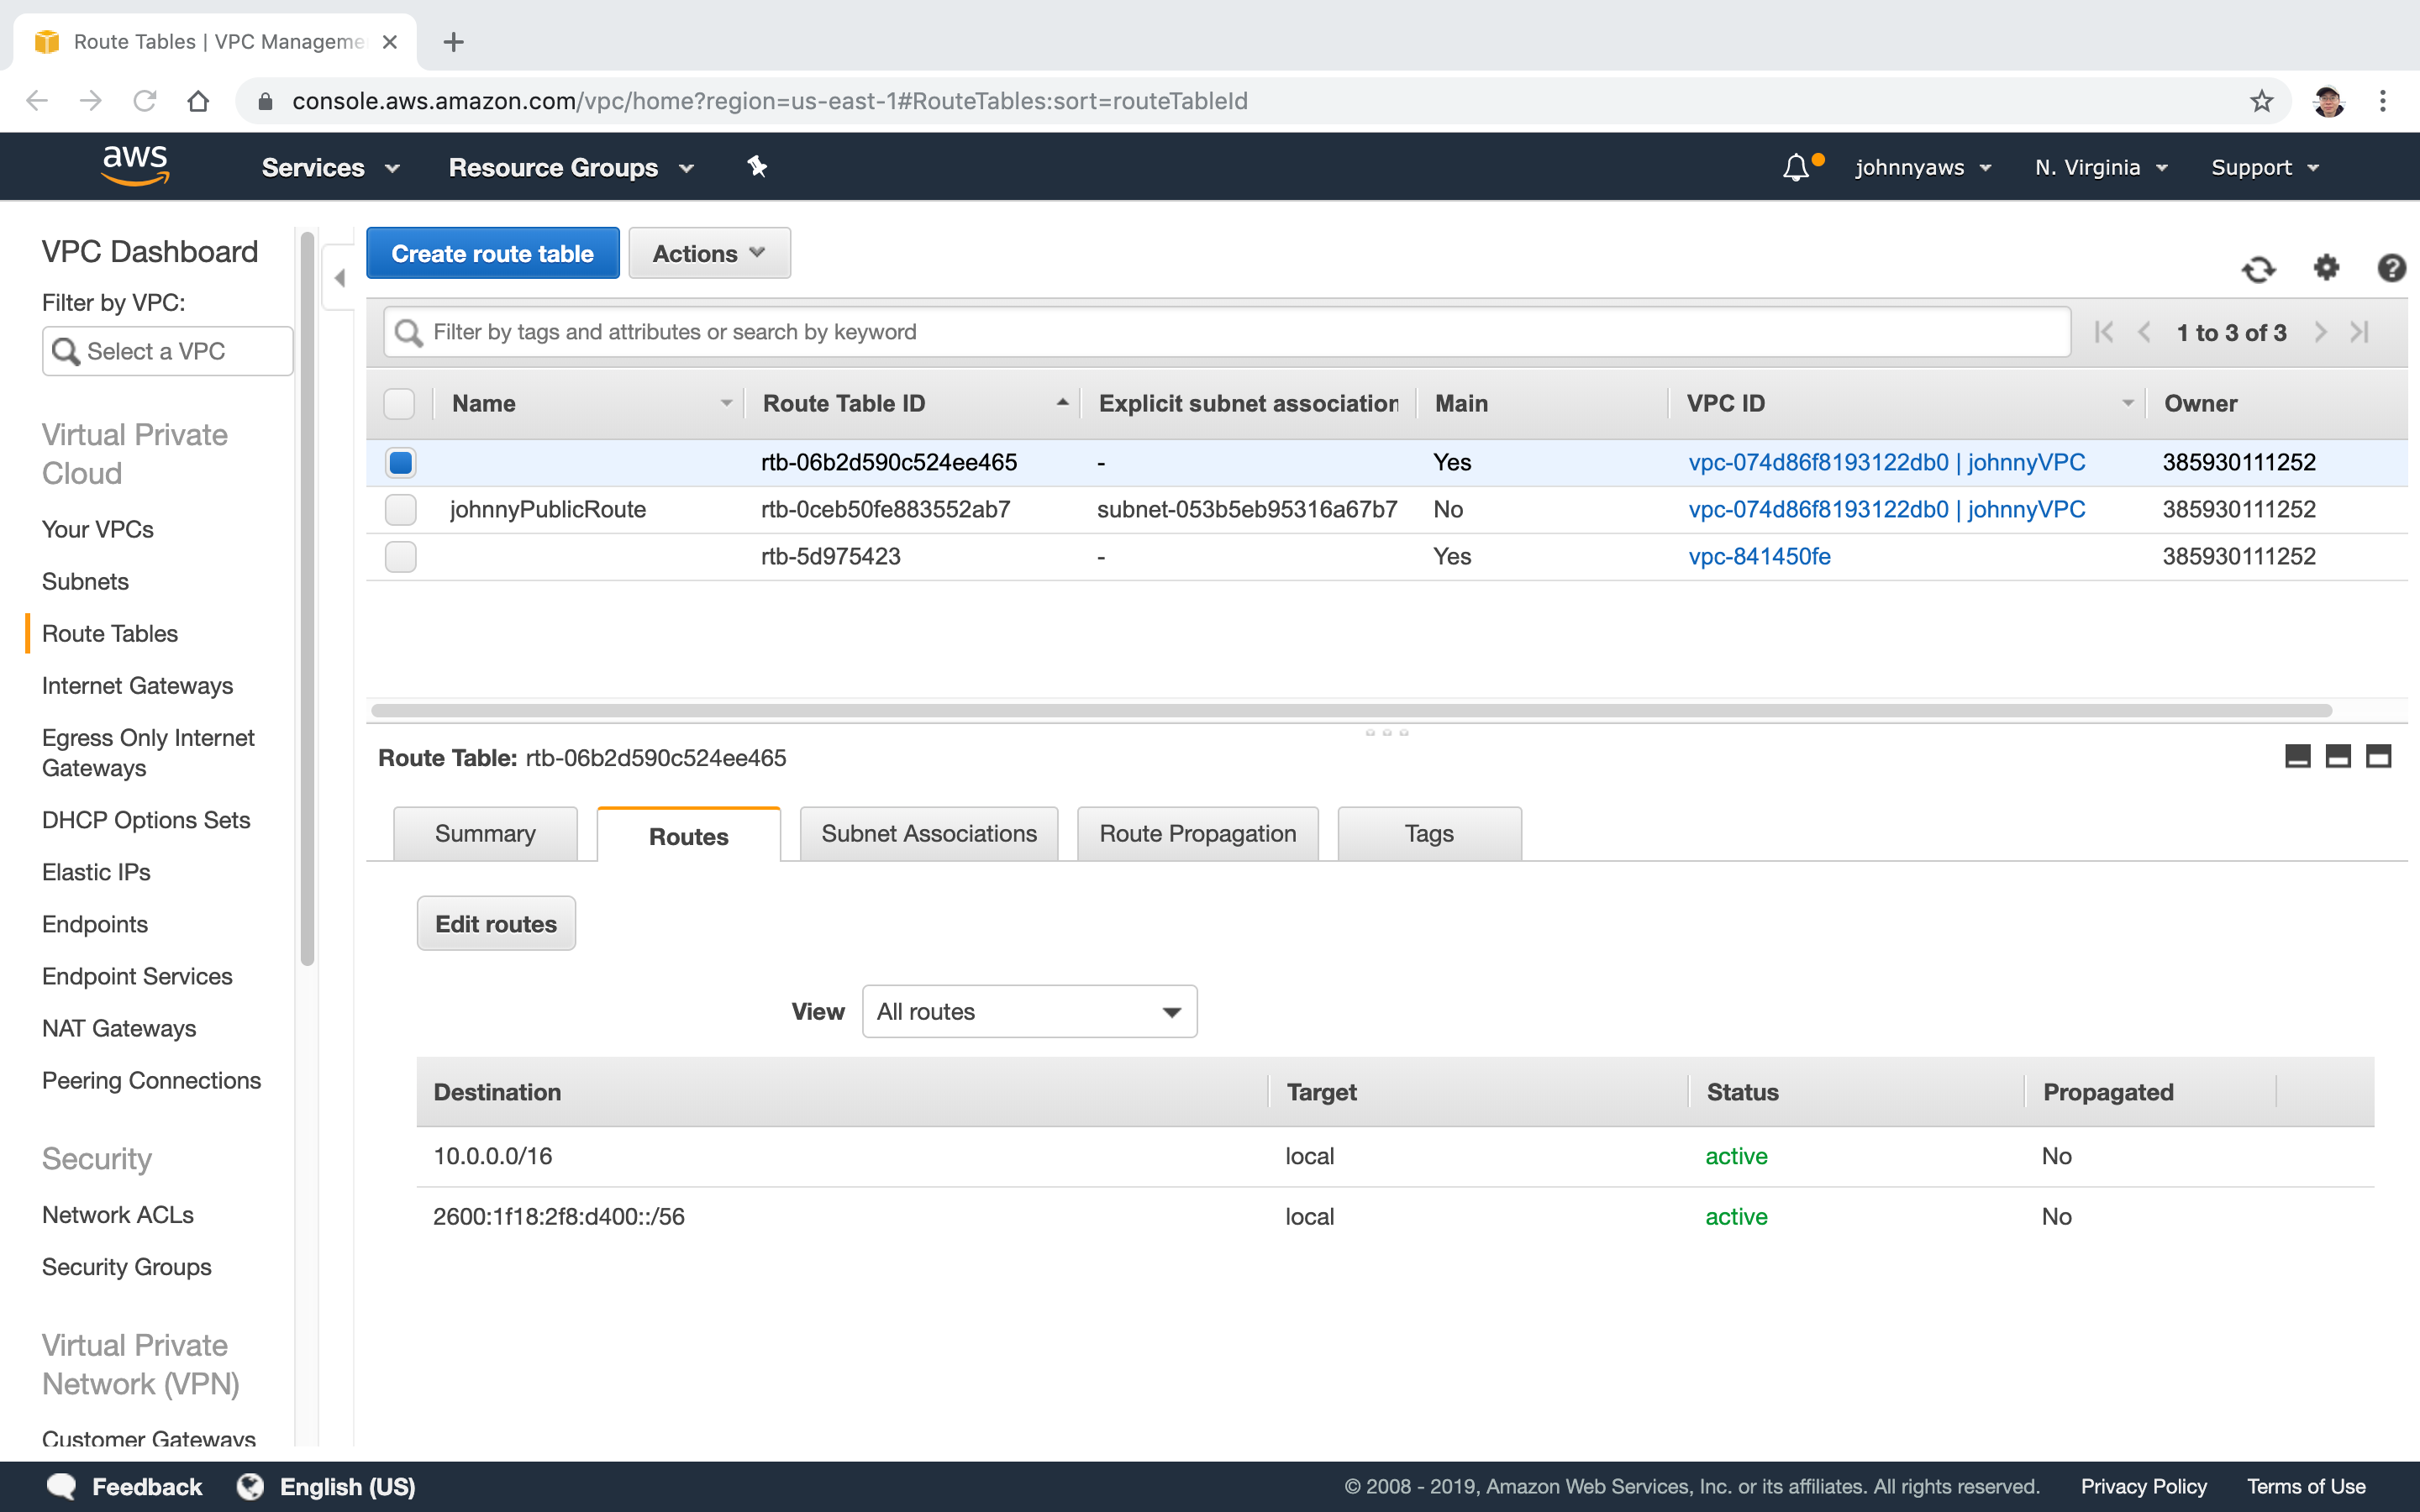Click Create route table button
Image resolution: width=2420 pixels, height=1512 pixels.
click(x=492, y=253)
